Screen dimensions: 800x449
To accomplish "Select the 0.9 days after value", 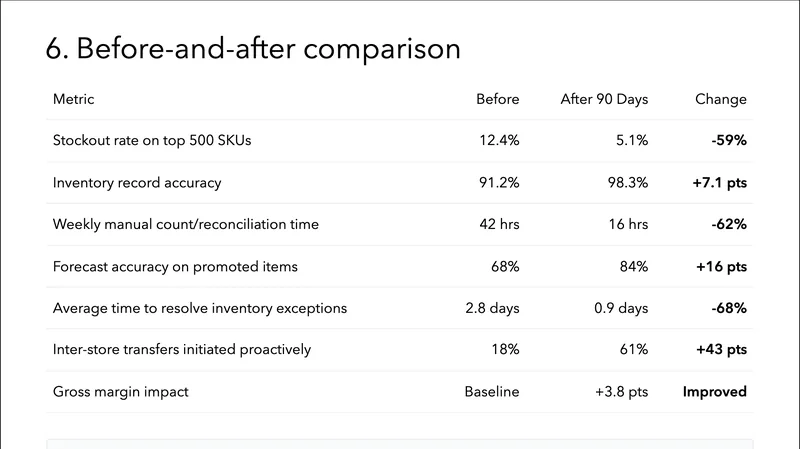I will (619, 308).
